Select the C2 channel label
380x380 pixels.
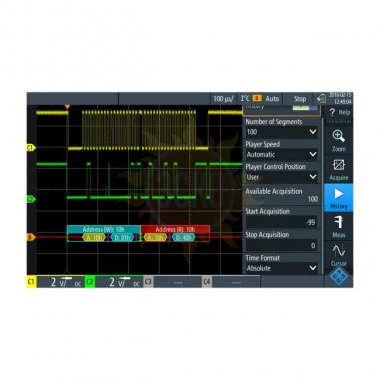90,282
